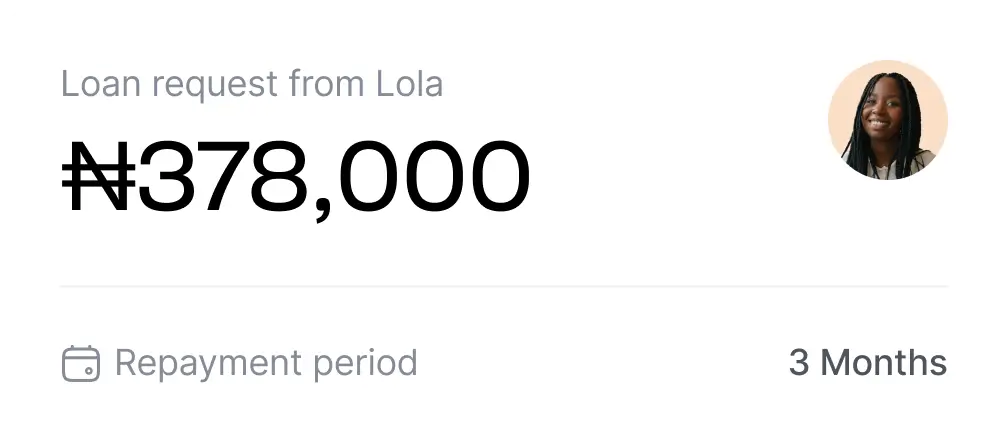Click the 'Loan request from Lola' heading
Viewport: 1008px width, 447px height.
point(252,85)
